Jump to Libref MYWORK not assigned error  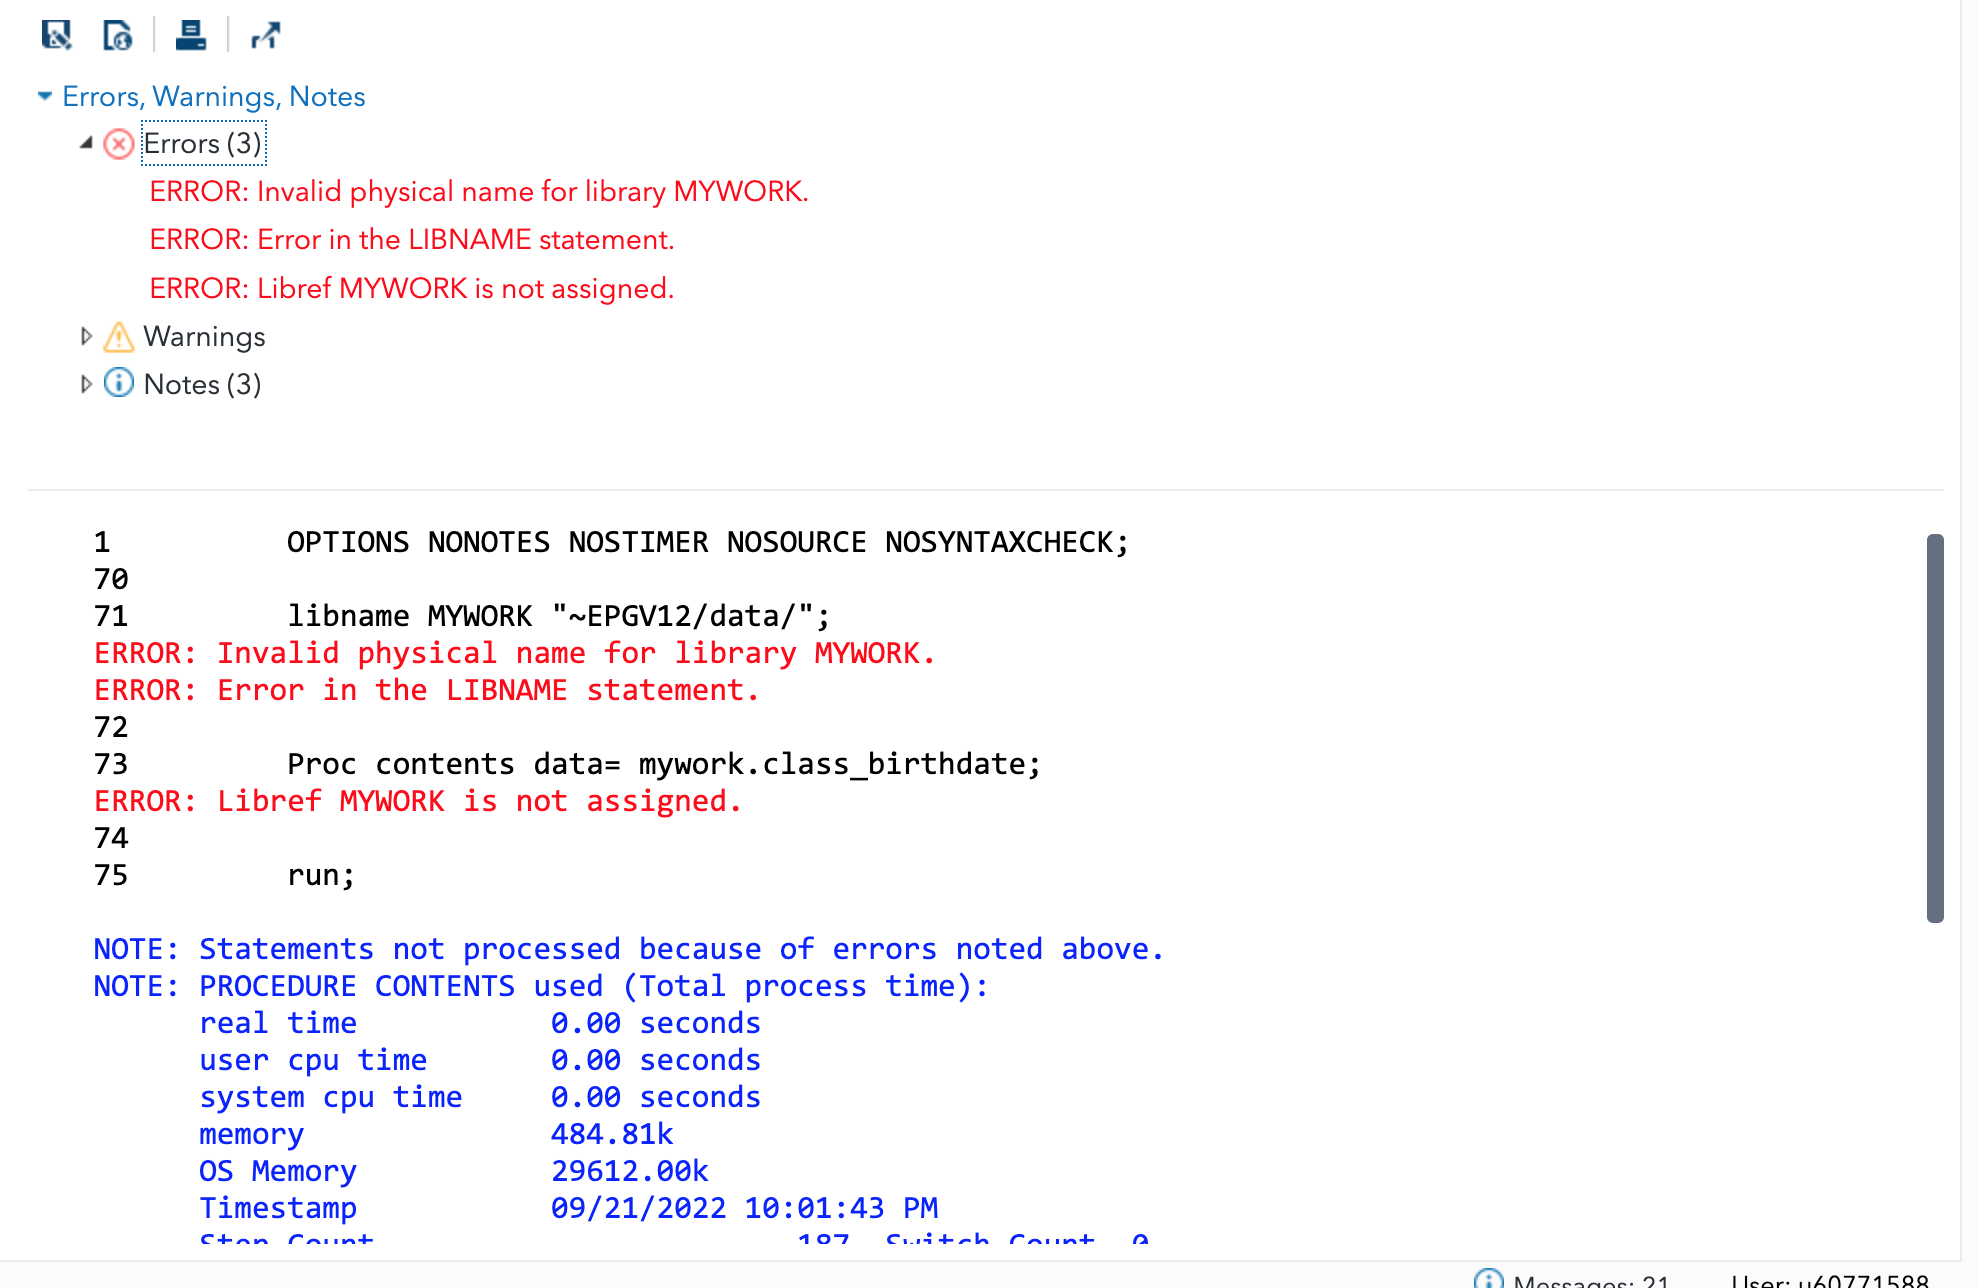tap(412, 289)
